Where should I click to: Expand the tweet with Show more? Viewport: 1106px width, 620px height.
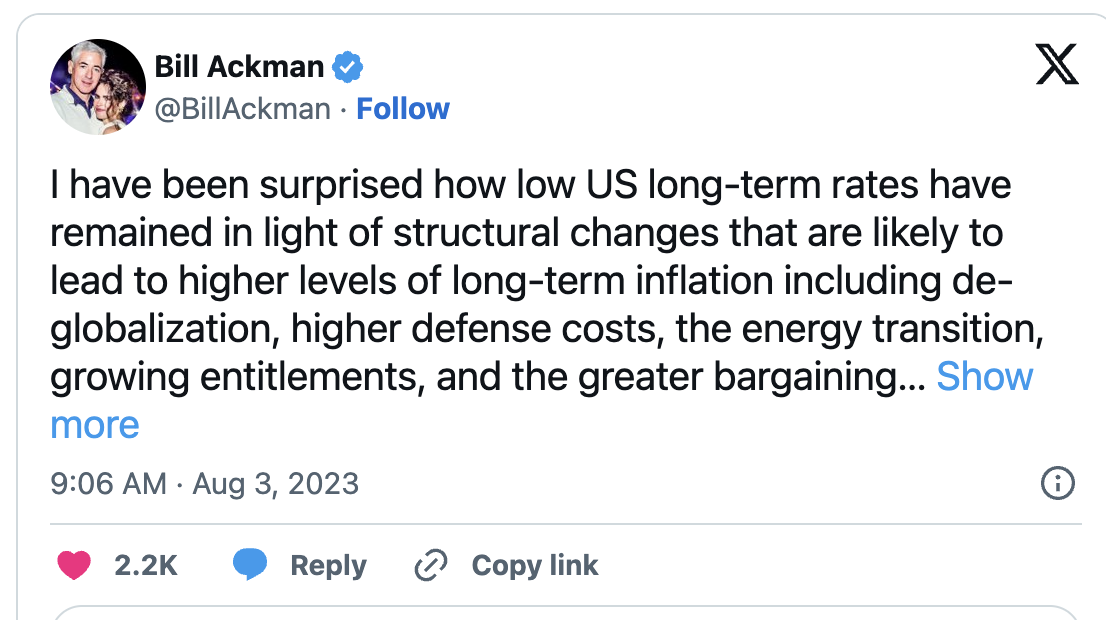click(x=984, y=377)
